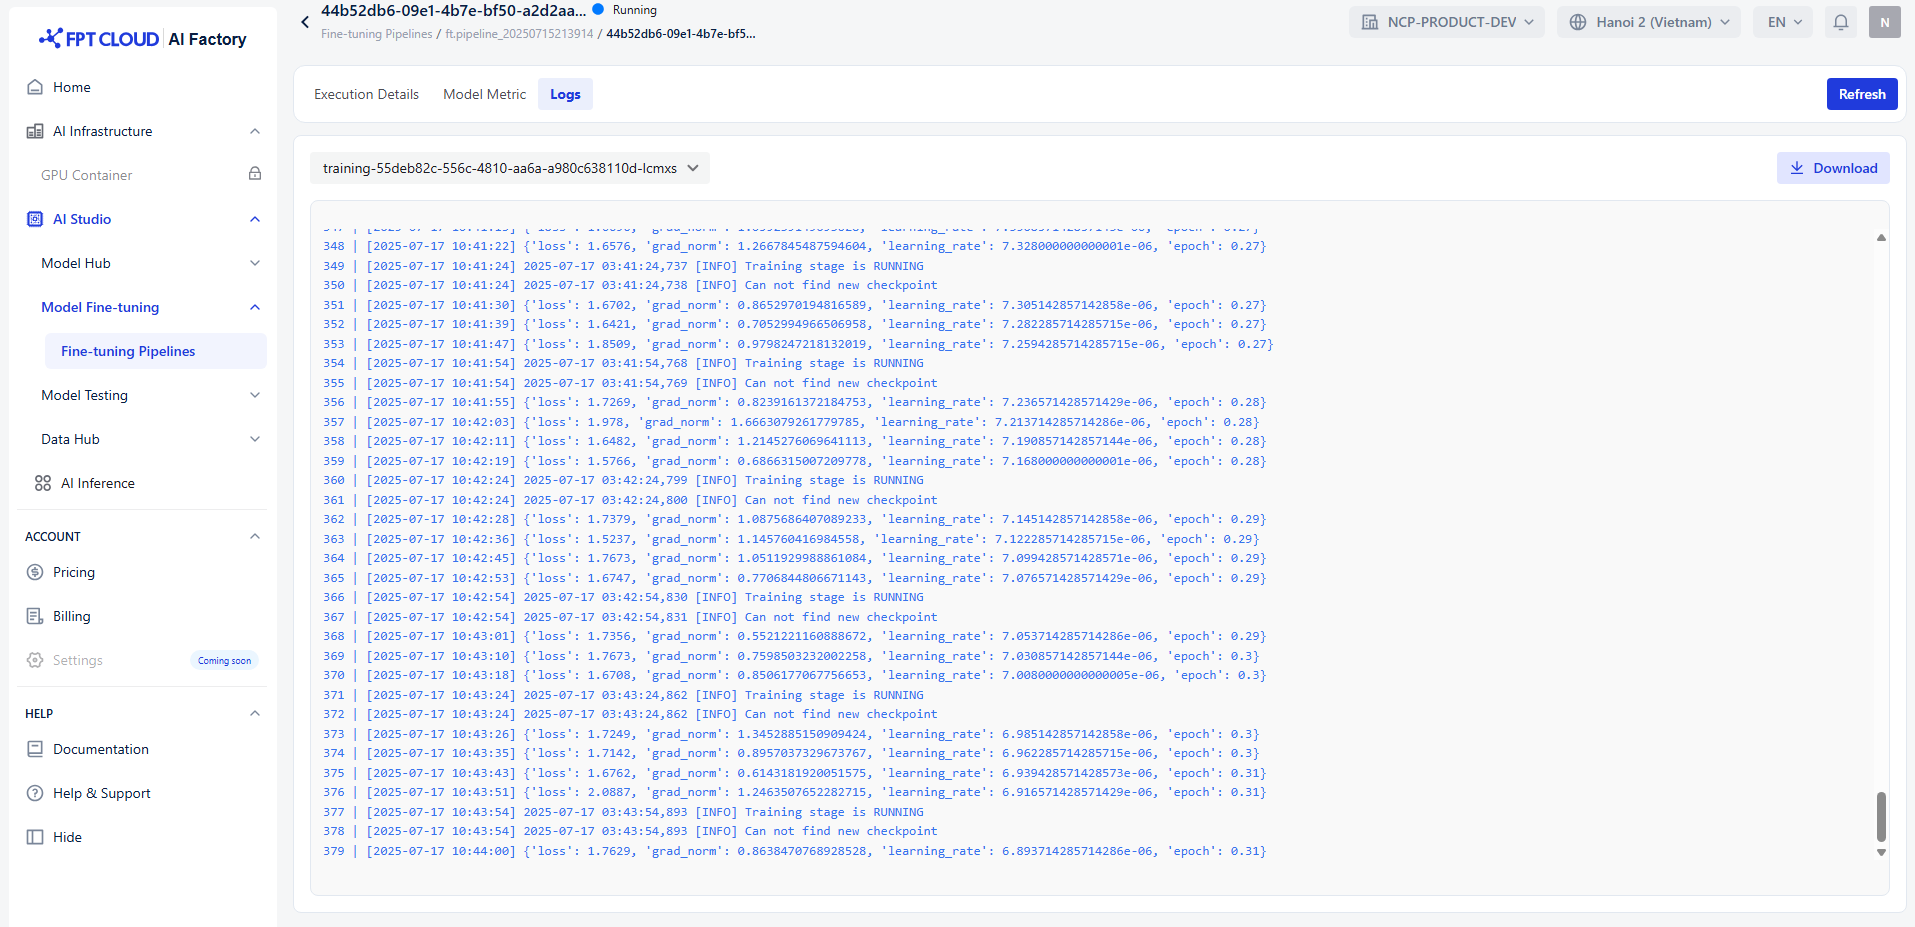1915x927 pixels.
Task: Switch to the Model Metric tab
Action: pos(484,94)
